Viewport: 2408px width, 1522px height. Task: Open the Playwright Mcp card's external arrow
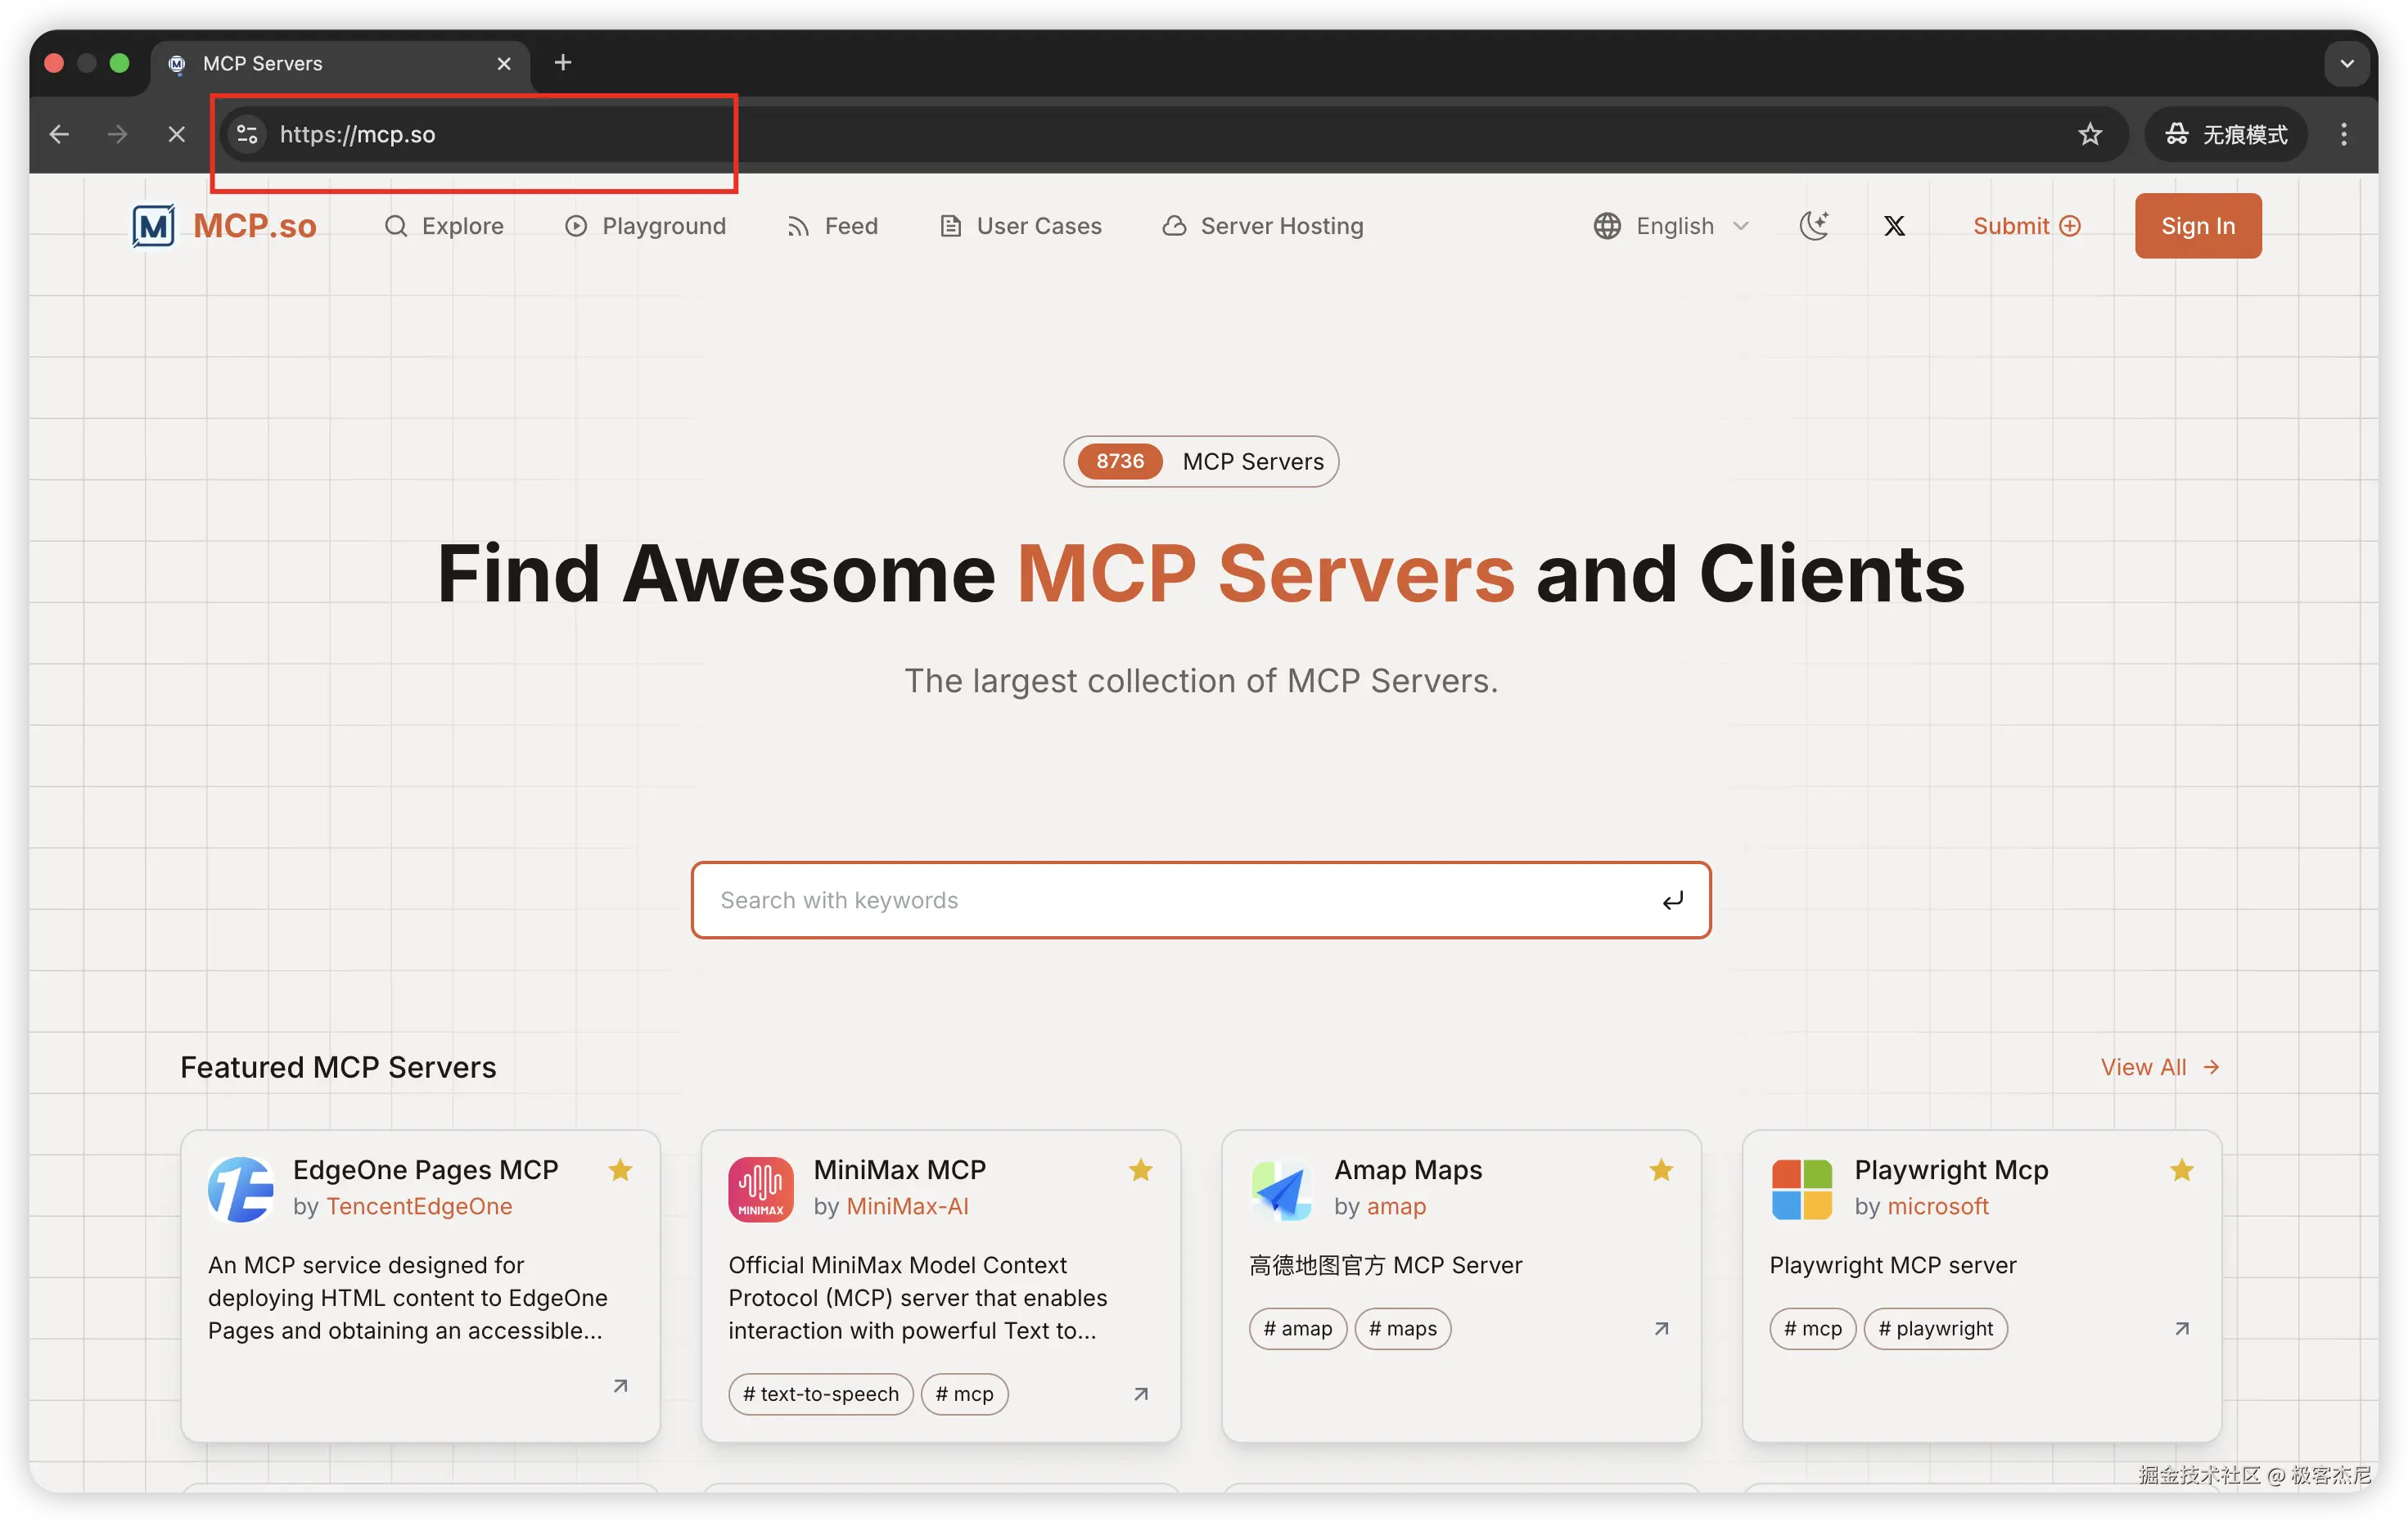pos(2182,1329)
